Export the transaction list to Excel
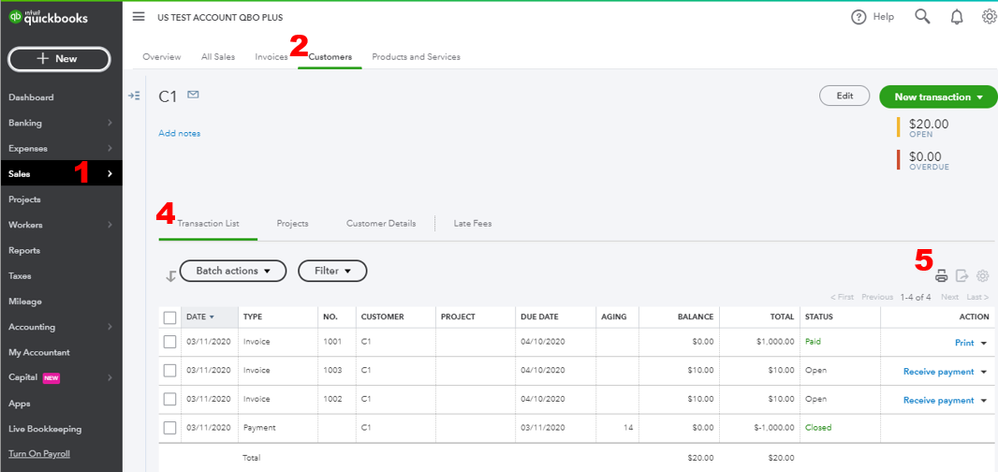Screen dimensions: 998x472 pos(962,276)
